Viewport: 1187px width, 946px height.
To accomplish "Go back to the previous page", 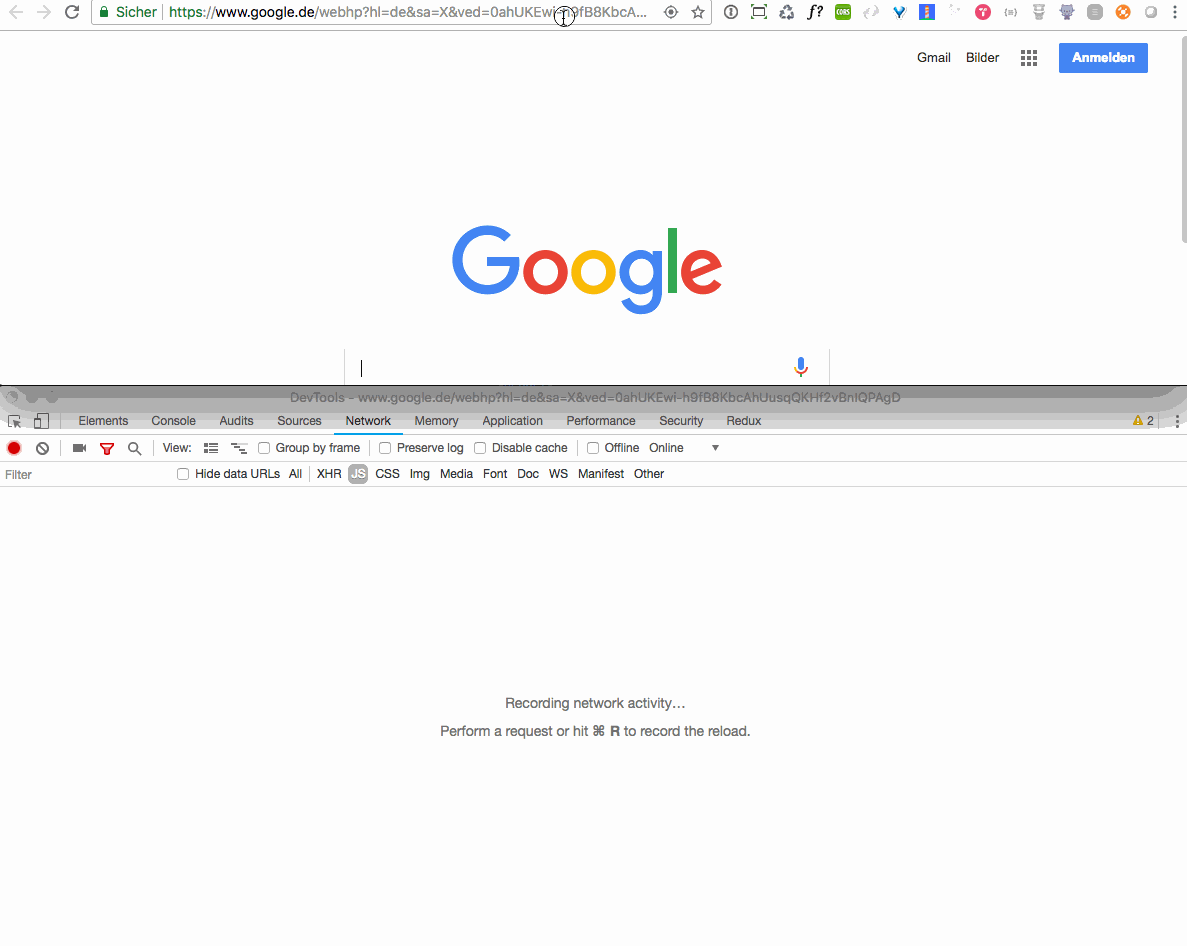I will click(x=16, y=12).
